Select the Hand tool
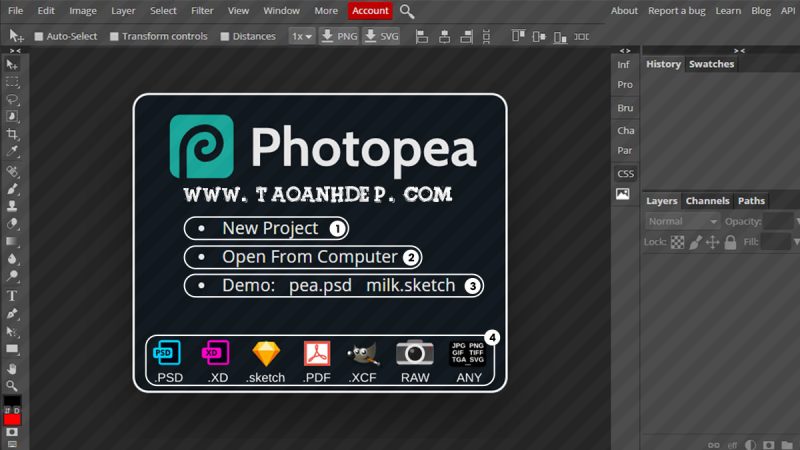This screenshot has height=450, width=800. [12, 368]
